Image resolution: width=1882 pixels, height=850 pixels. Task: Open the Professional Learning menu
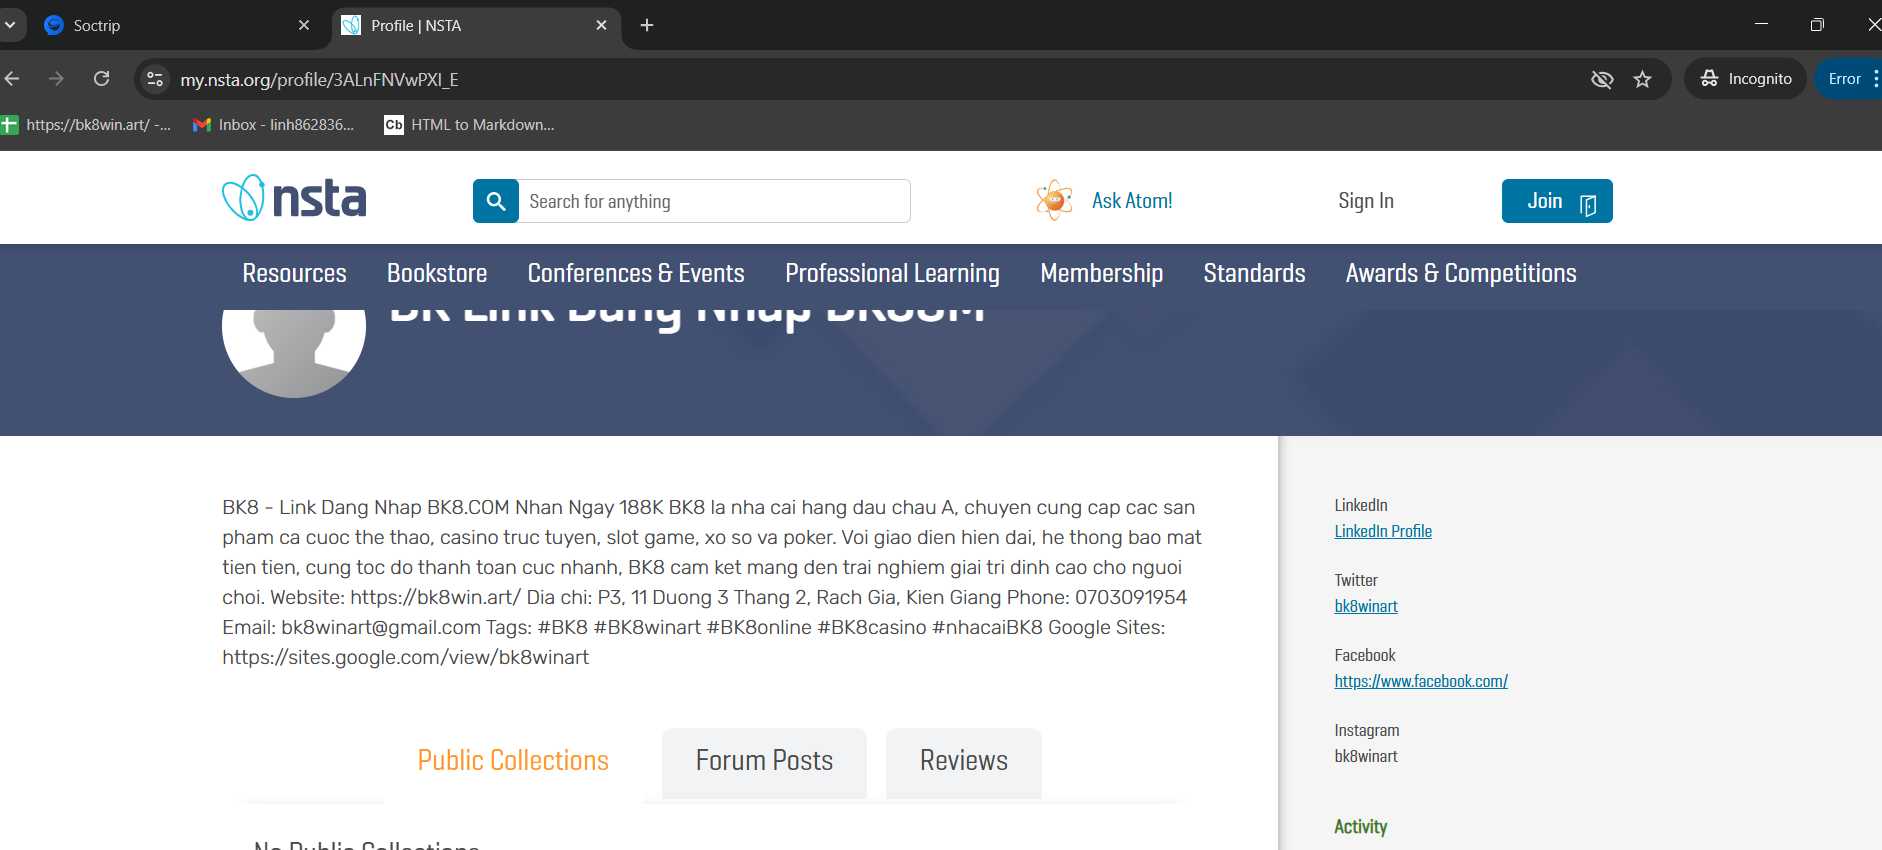[892, 273]
